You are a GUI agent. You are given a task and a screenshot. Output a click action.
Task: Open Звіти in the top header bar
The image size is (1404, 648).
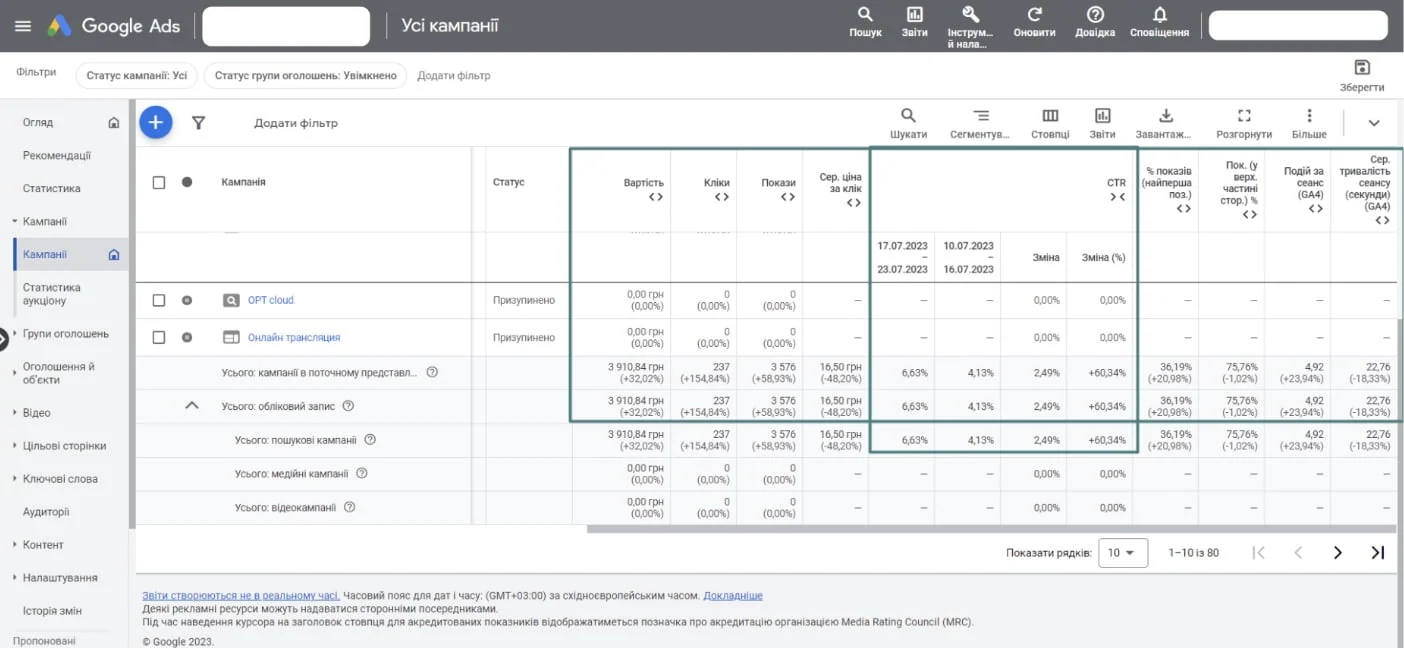coord(914,22)
